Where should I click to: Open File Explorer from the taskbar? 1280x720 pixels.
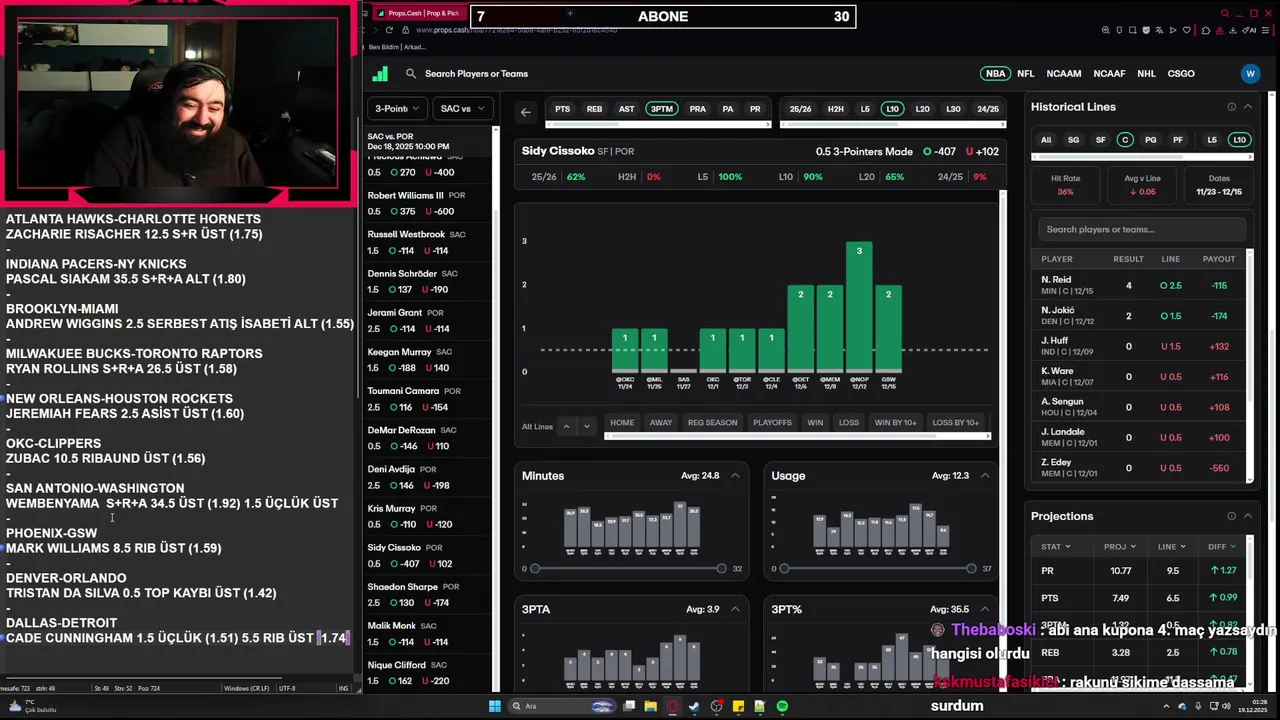pos(651,706)
